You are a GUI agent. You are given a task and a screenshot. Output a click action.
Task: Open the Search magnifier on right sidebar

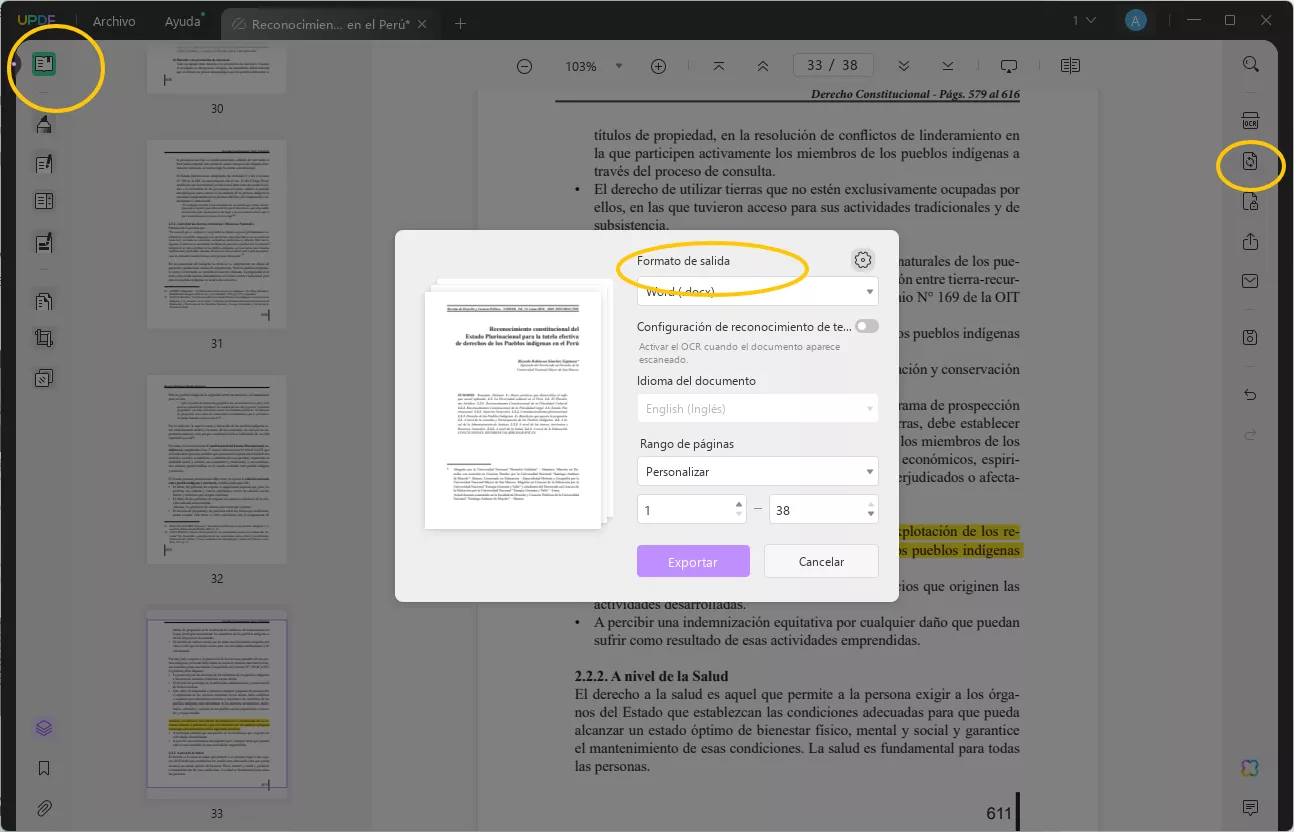click(x=1250, y=65)
